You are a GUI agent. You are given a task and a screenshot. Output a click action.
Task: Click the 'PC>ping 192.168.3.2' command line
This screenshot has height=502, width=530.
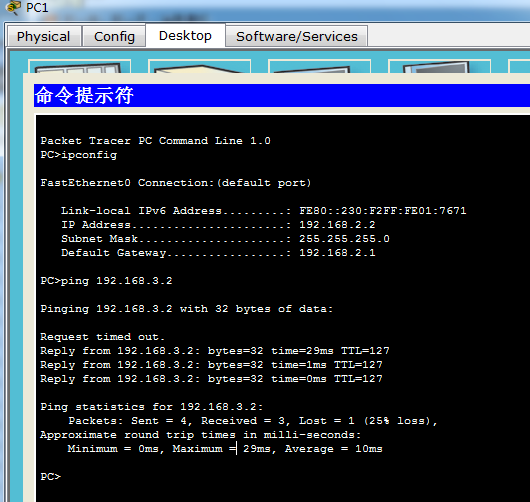(x=106, y=281)
